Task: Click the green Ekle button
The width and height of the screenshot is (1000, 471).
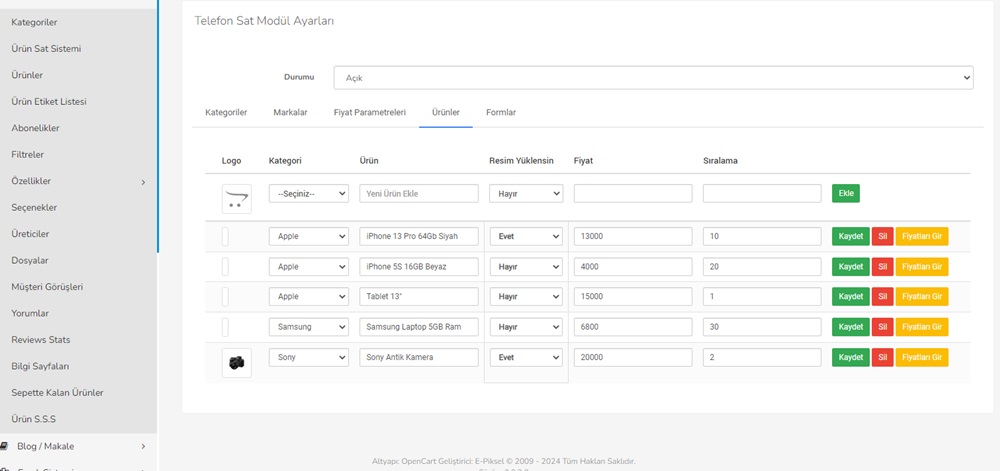Action: coord(846,194)
